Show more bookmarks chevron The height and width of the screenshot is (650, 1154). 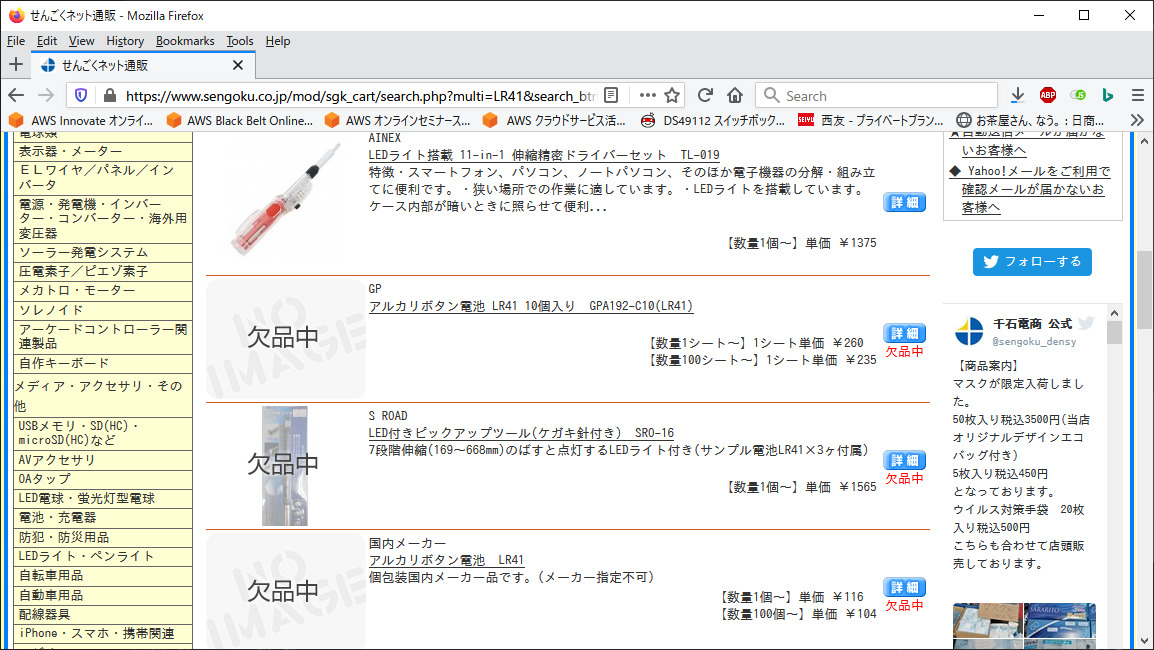pos(1138,120)
